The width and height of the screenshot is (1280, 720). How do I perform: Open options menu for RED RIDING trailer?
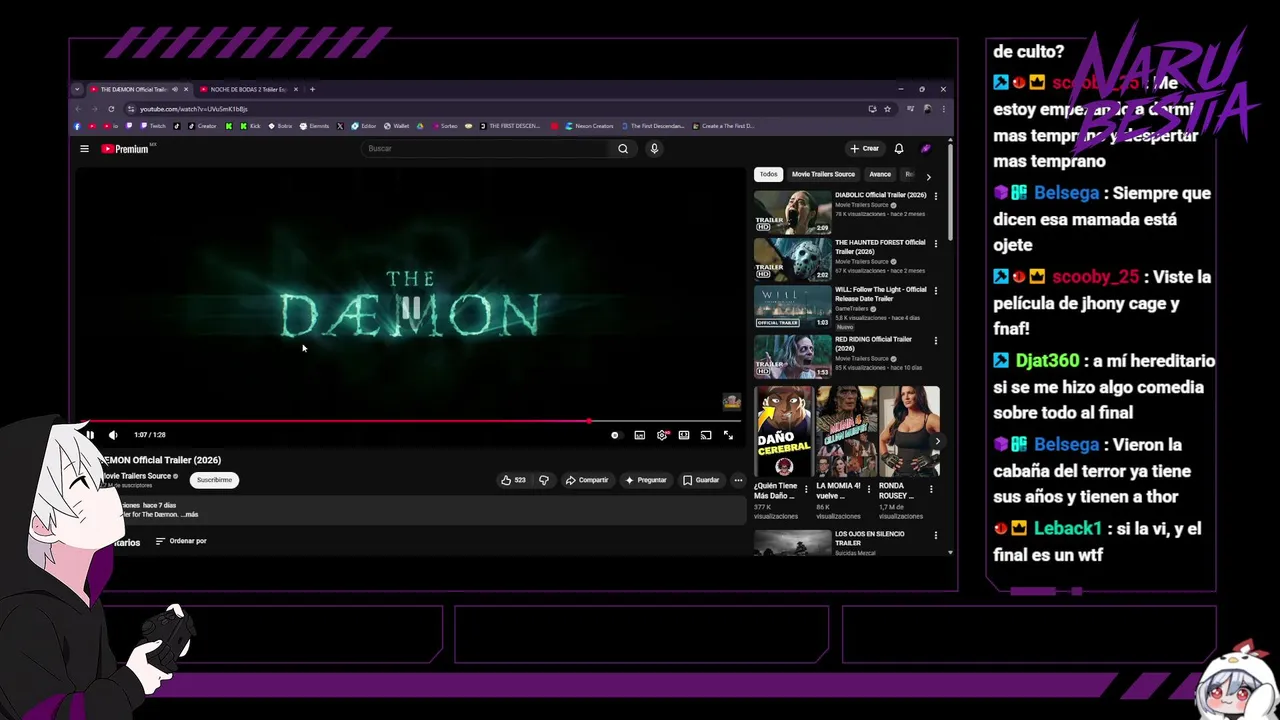[x=936, y=340]
